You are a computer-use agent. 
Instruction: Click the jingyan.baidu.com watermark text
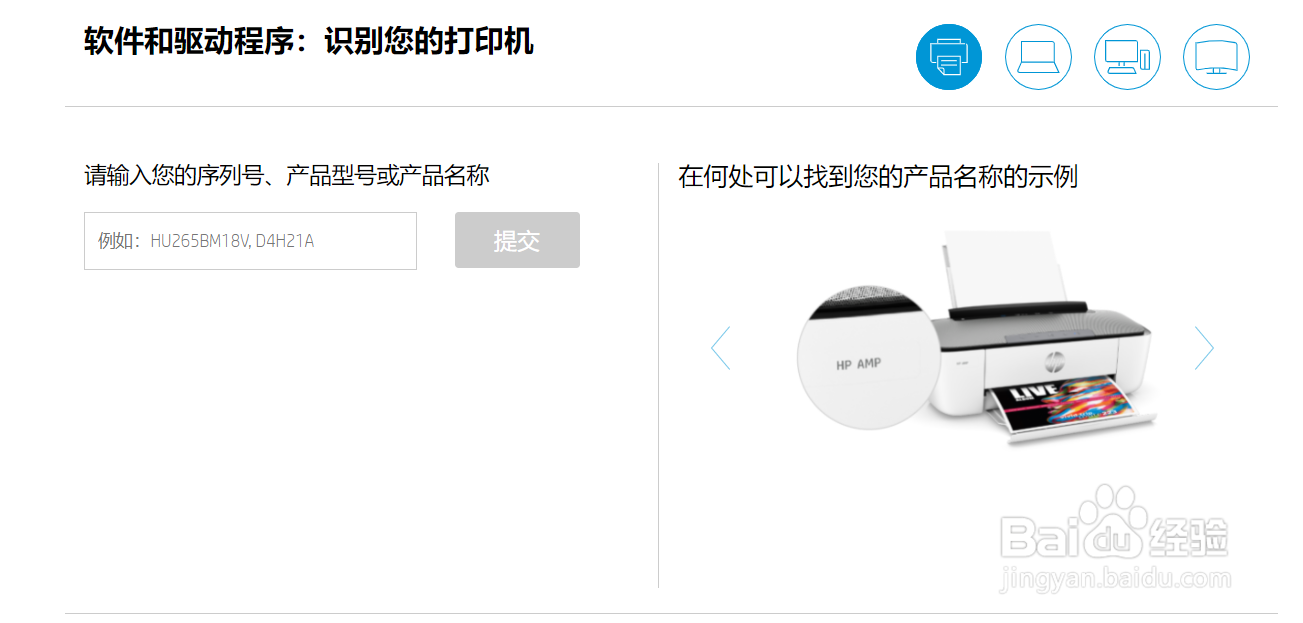tap(1115, 578)
